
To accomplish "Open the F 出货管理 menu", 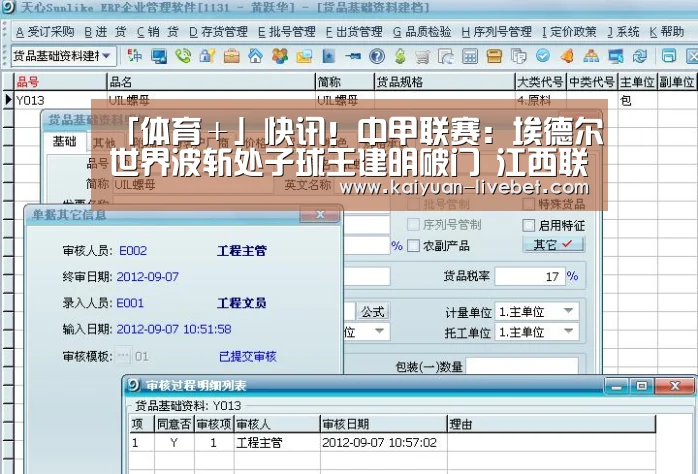I will click(354, 32).
